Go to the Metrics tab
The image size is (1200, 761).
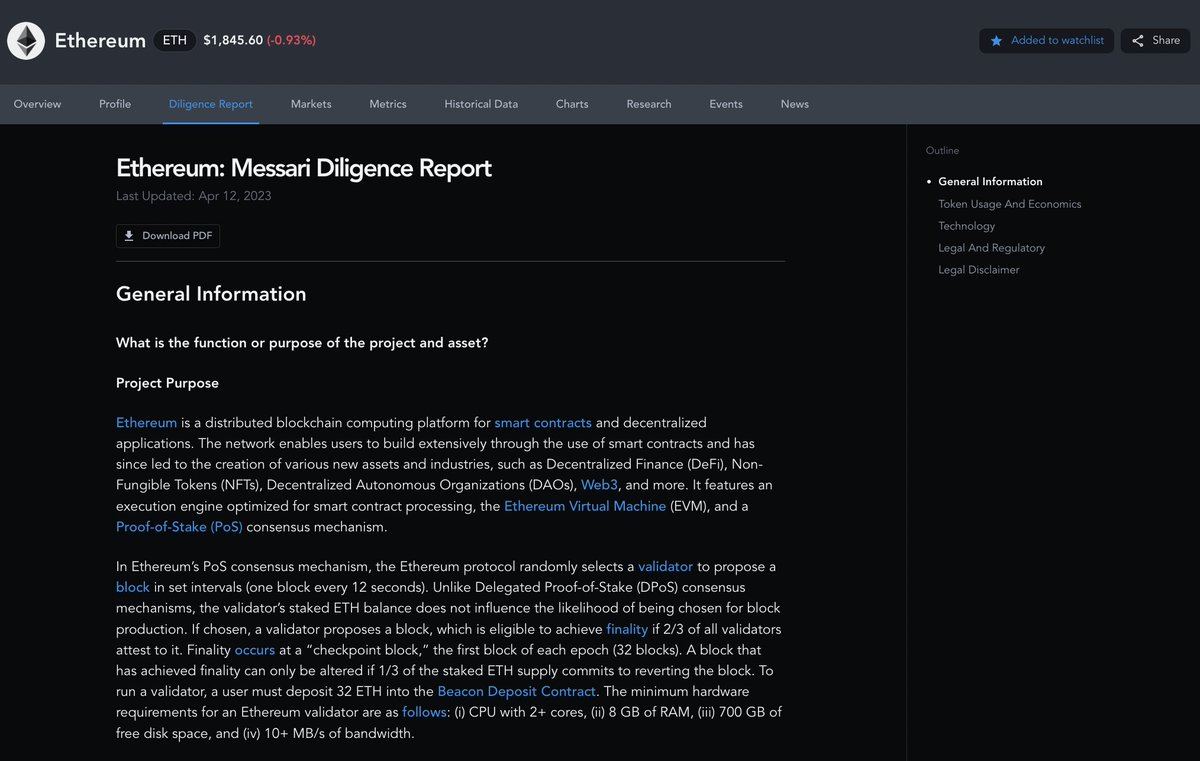pos(388,104)
